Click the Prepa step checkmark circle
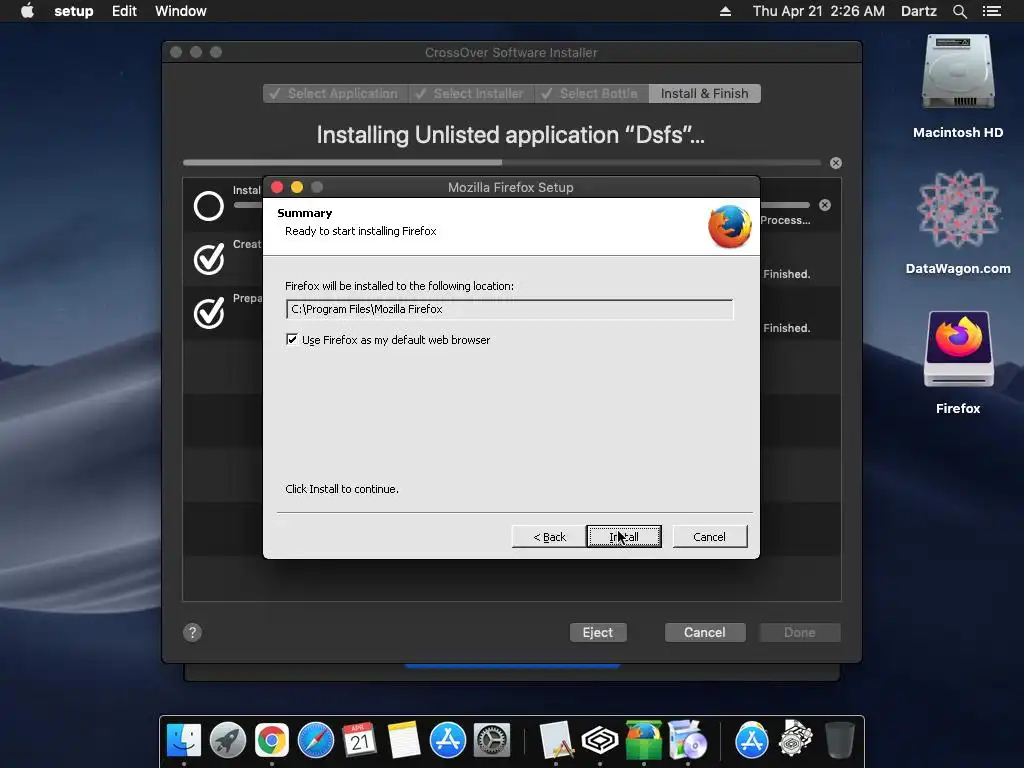The image size is (1024, 768). [x=209, y=313]
